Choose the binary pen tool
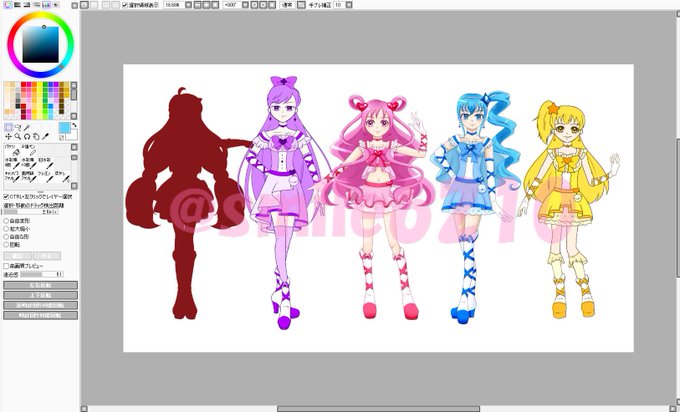 point(29,150)
